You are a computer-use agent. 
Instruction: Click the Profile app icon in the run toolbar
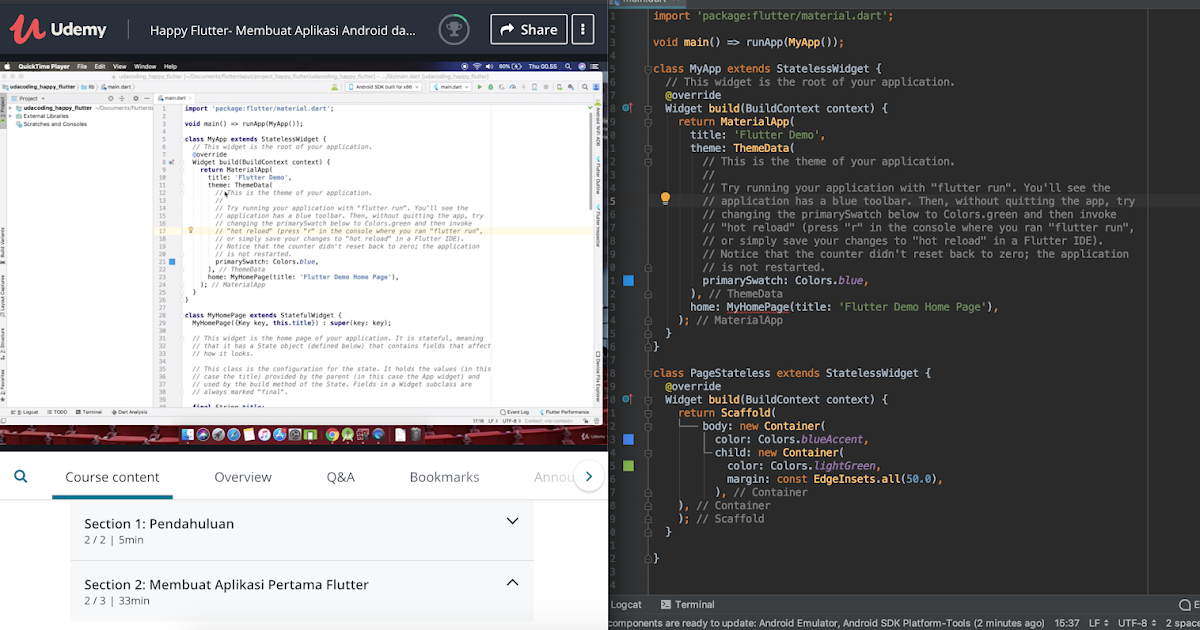coord(513,88)
